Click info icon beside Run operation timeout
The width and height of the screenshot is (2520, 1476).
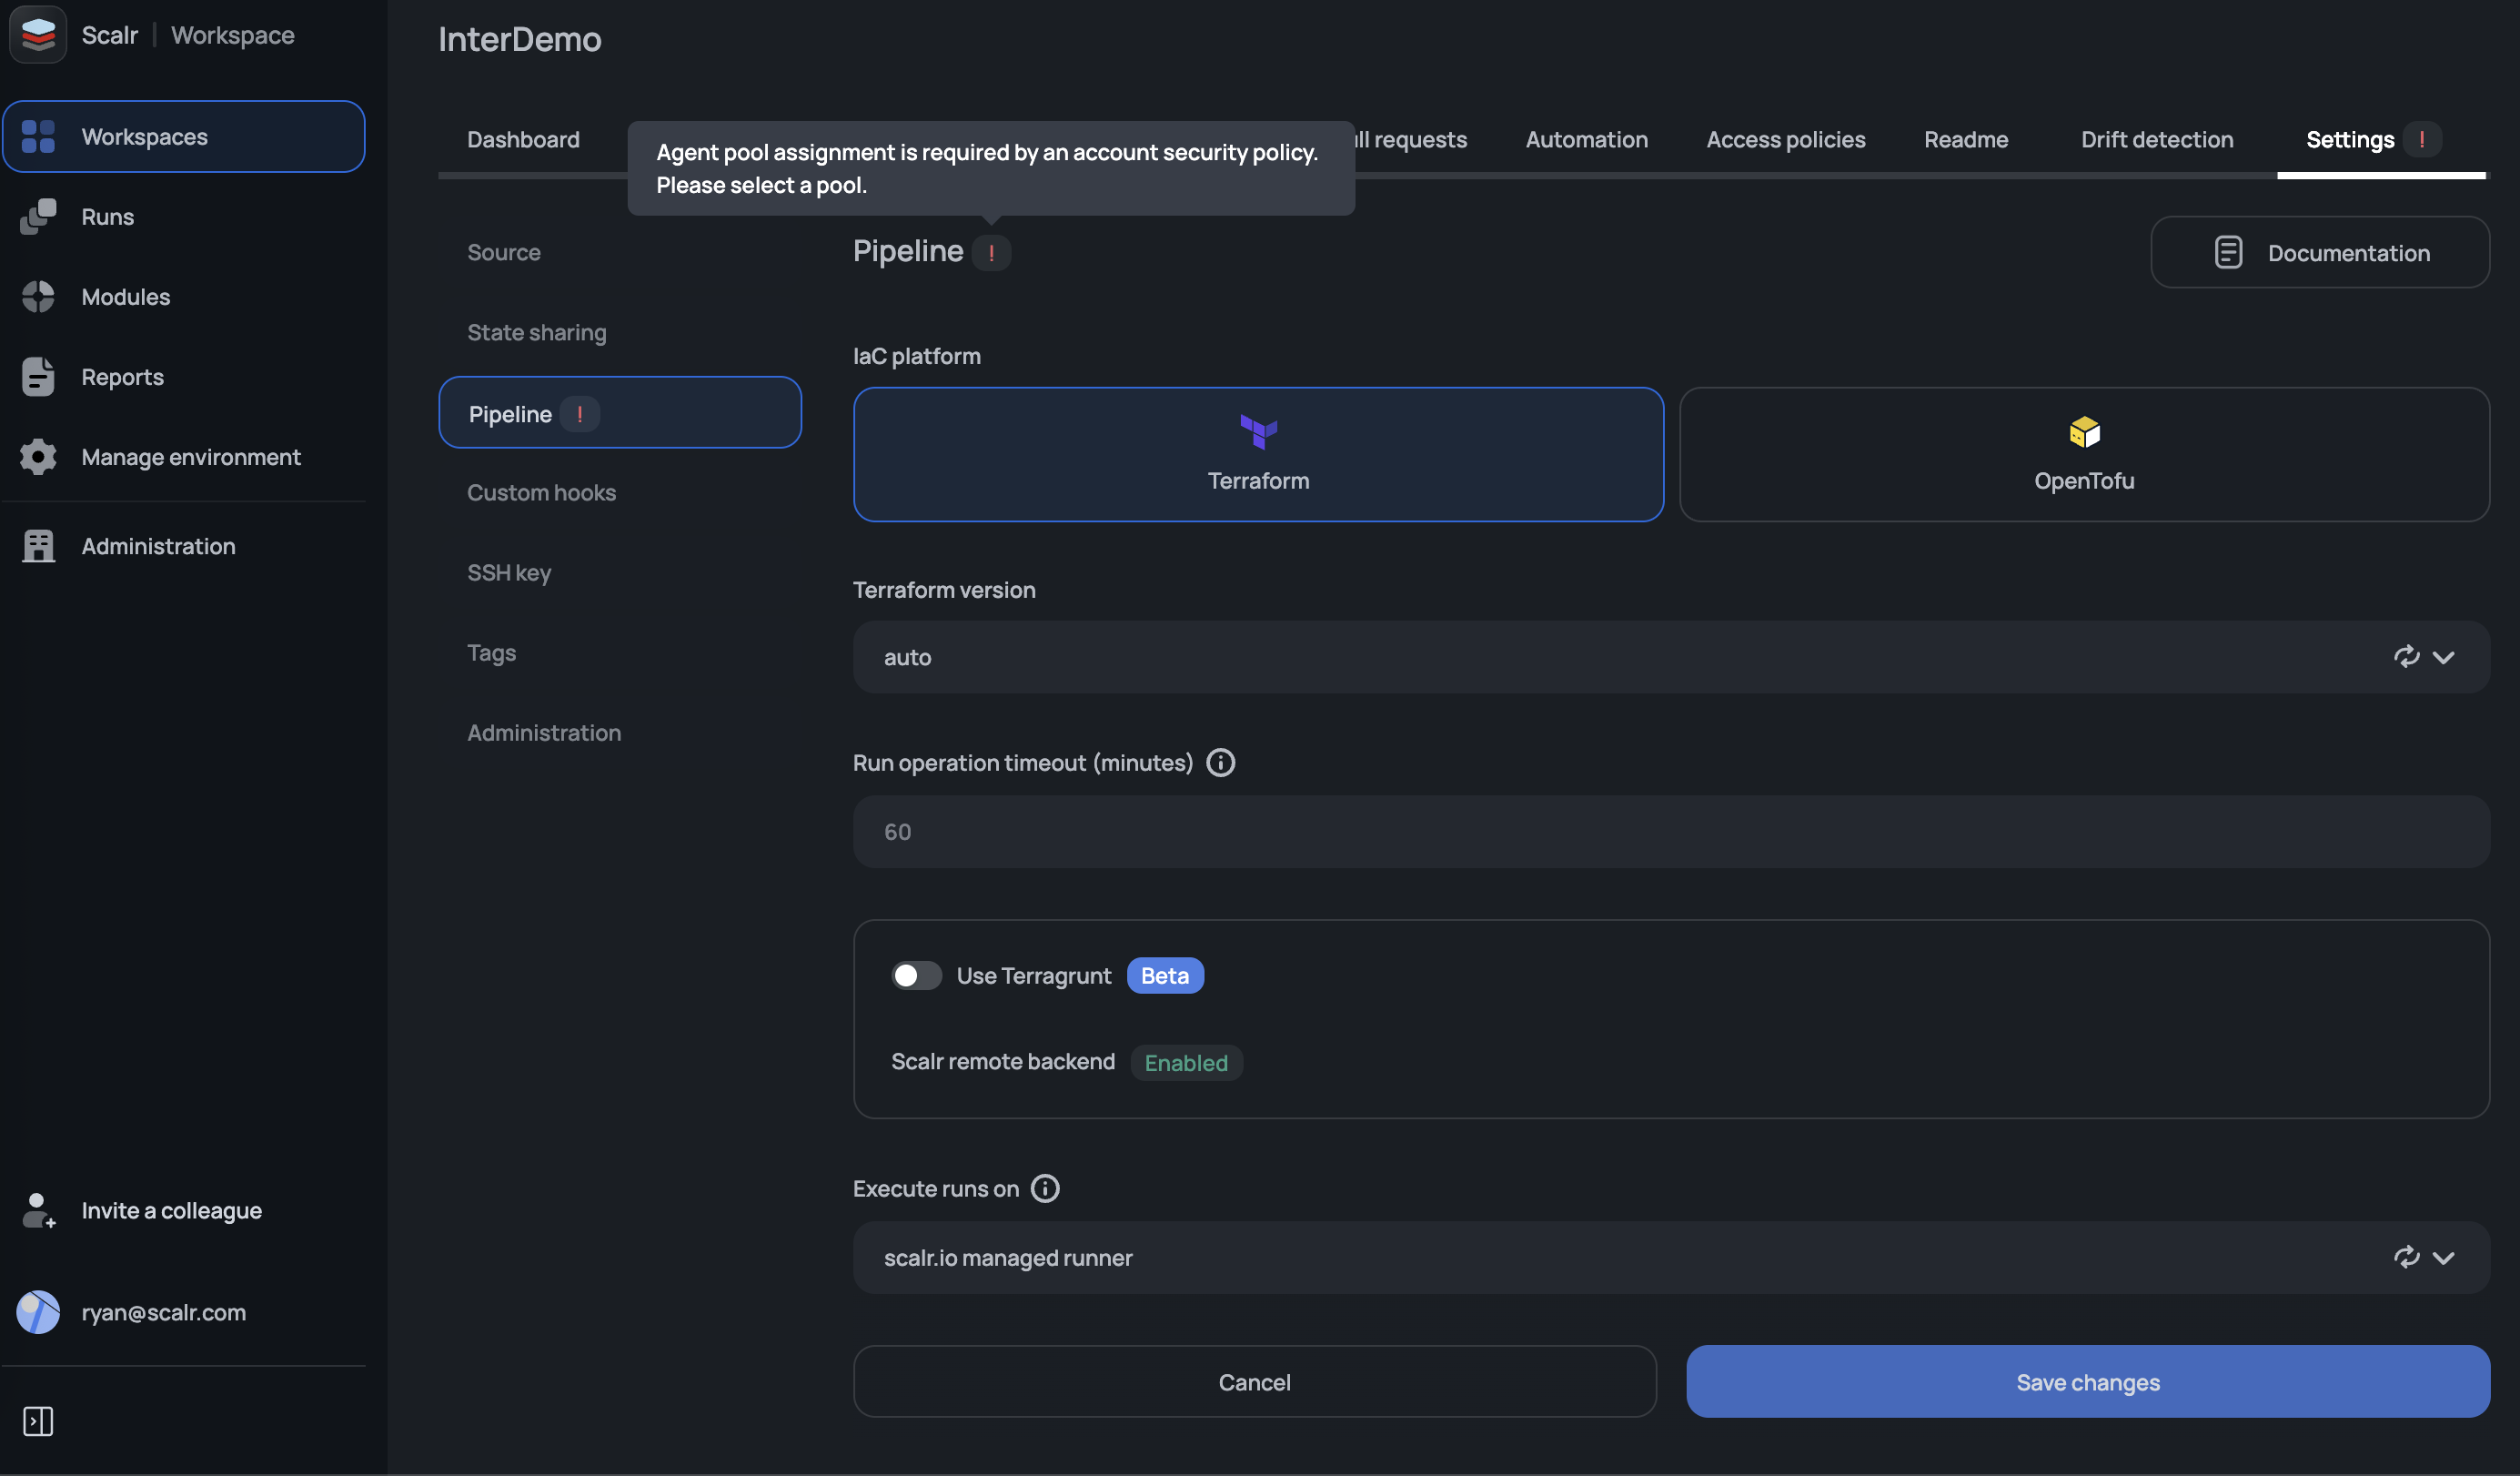pyautogui.click(x=1220, y=763)
